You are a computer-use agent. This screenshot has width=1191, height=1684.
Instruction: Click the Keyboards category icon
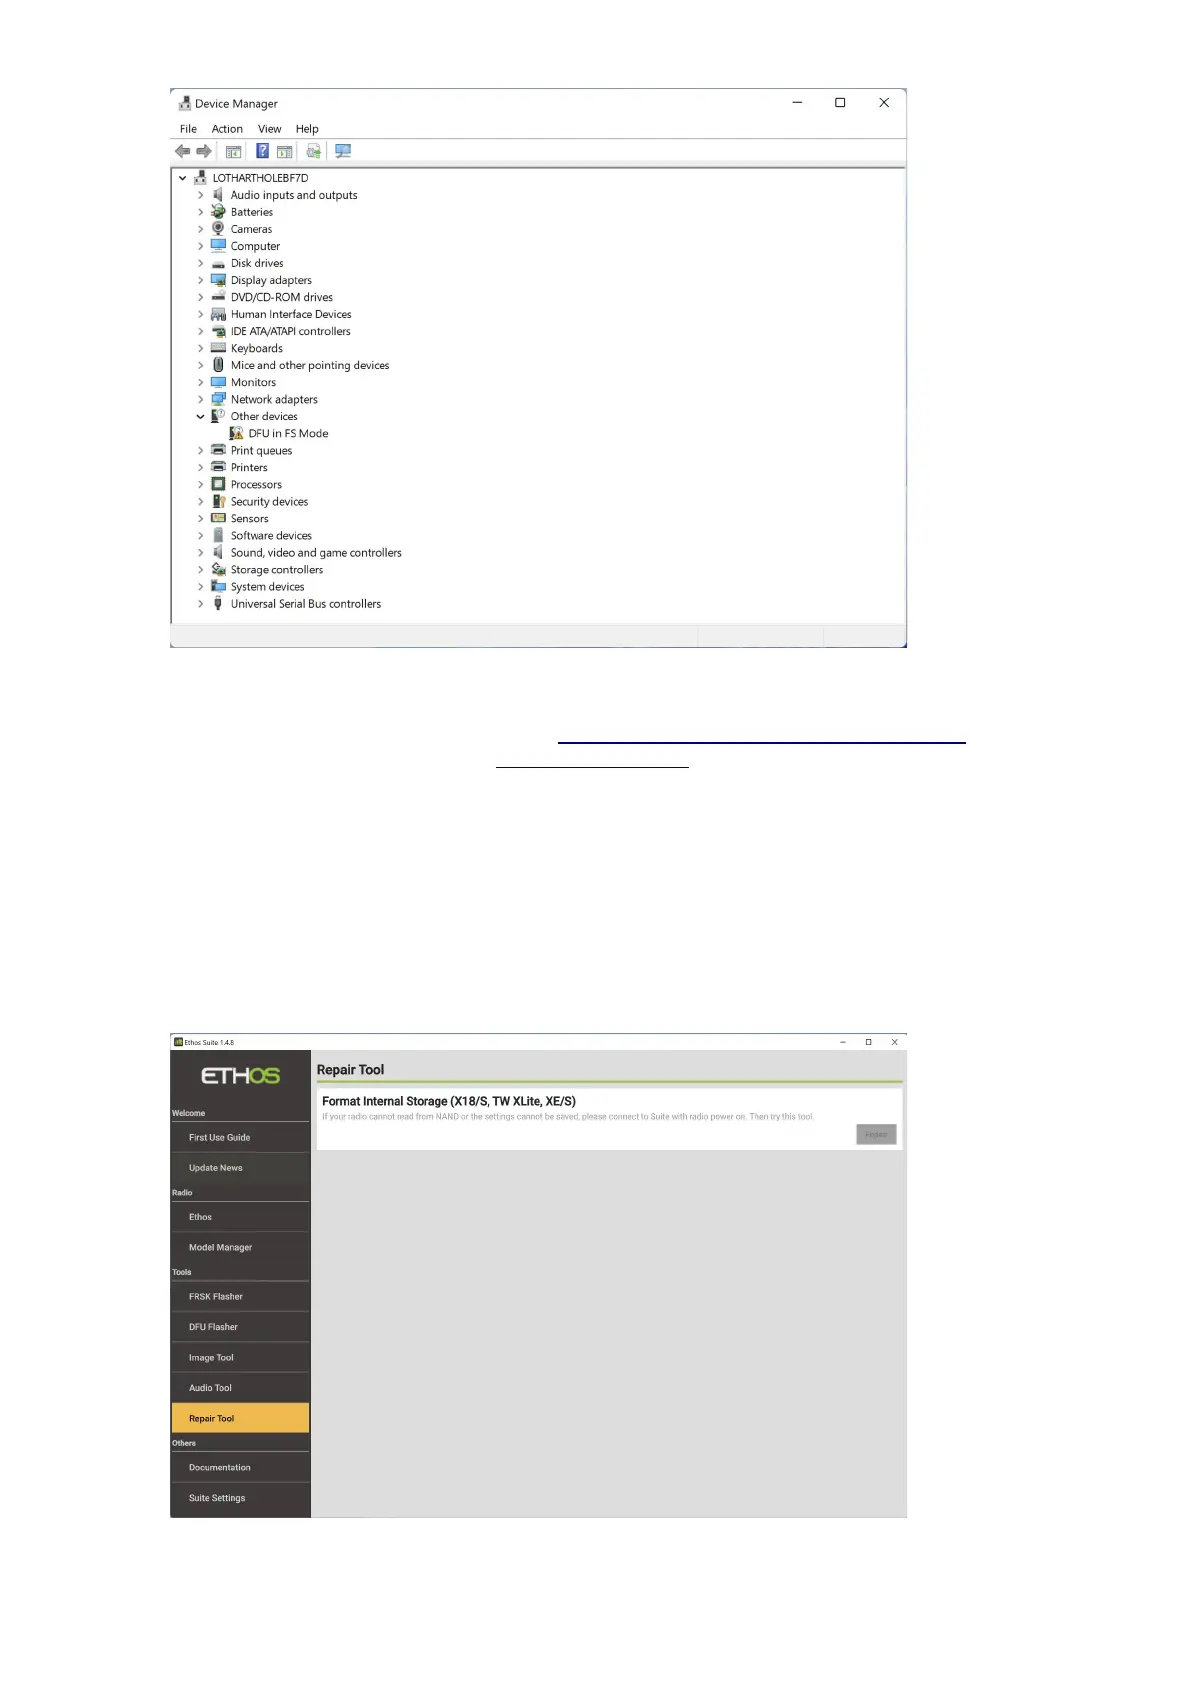click(x=218, y=348)
